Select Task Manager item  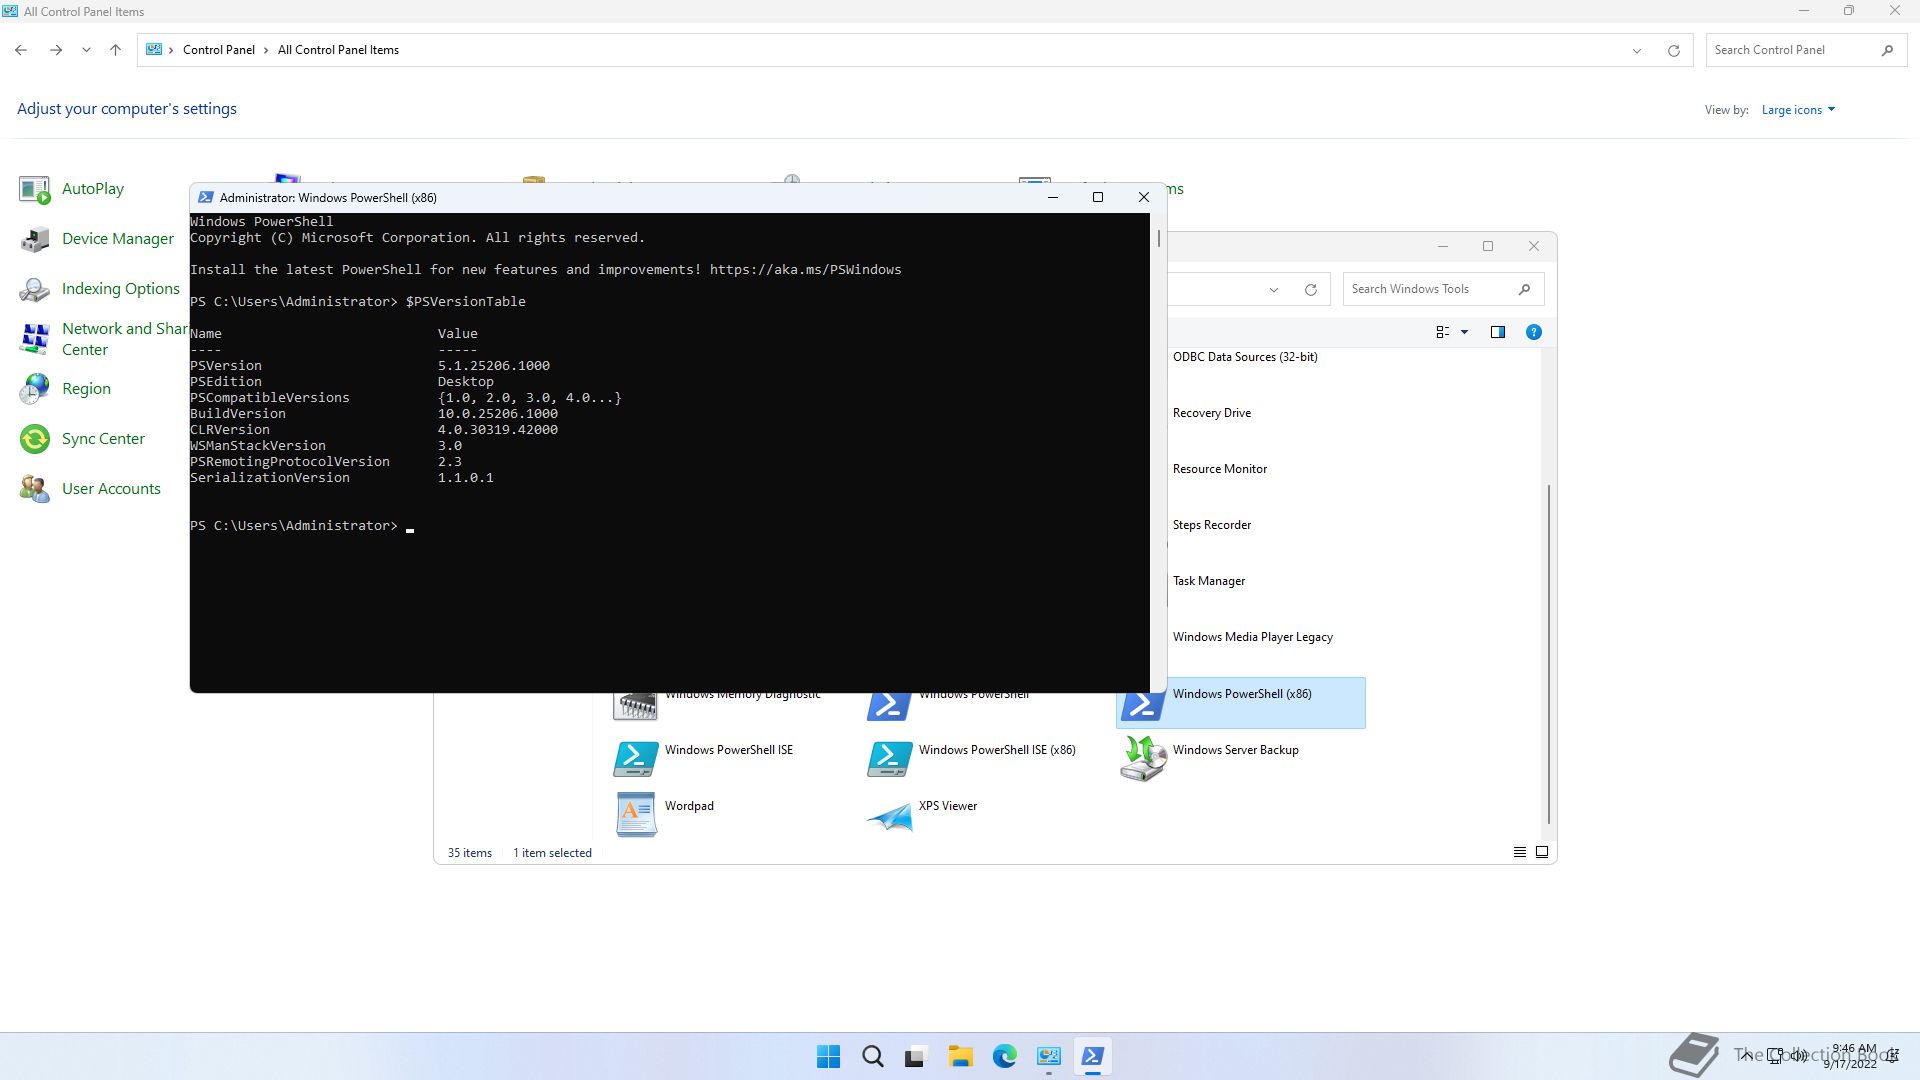(x=1209, y=581)
